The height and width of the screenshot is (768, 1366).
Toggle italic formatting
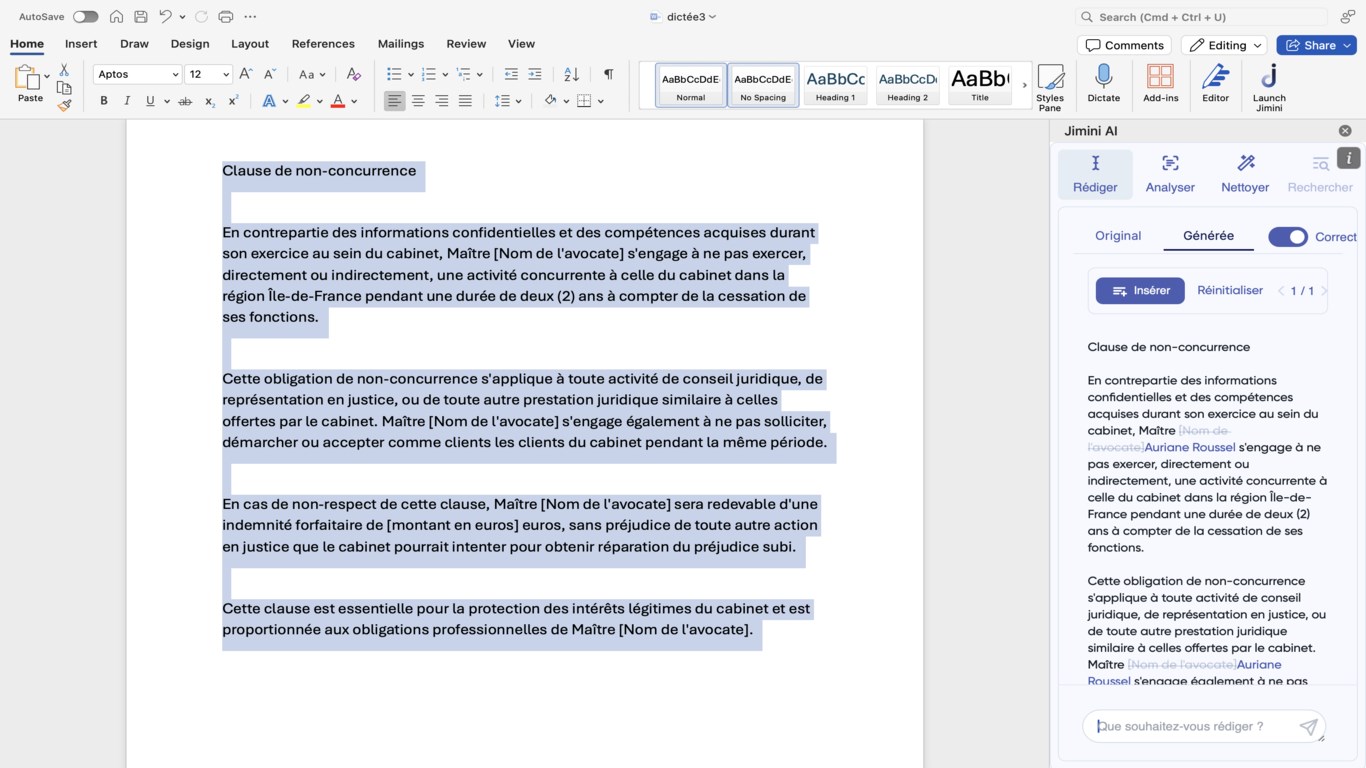[x=127, y=101]
